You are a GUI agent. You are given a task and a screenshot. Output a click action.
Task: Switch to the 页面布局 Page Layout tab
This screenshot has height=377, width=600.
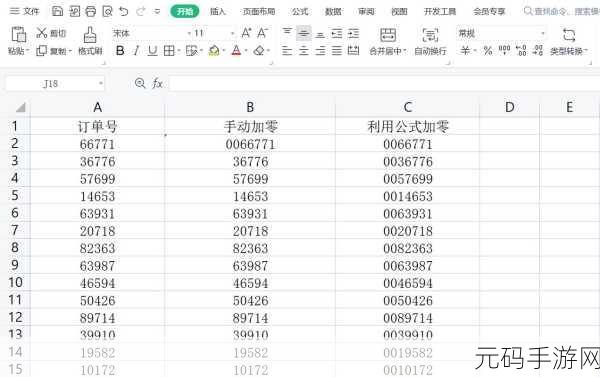tap(259, 12)
